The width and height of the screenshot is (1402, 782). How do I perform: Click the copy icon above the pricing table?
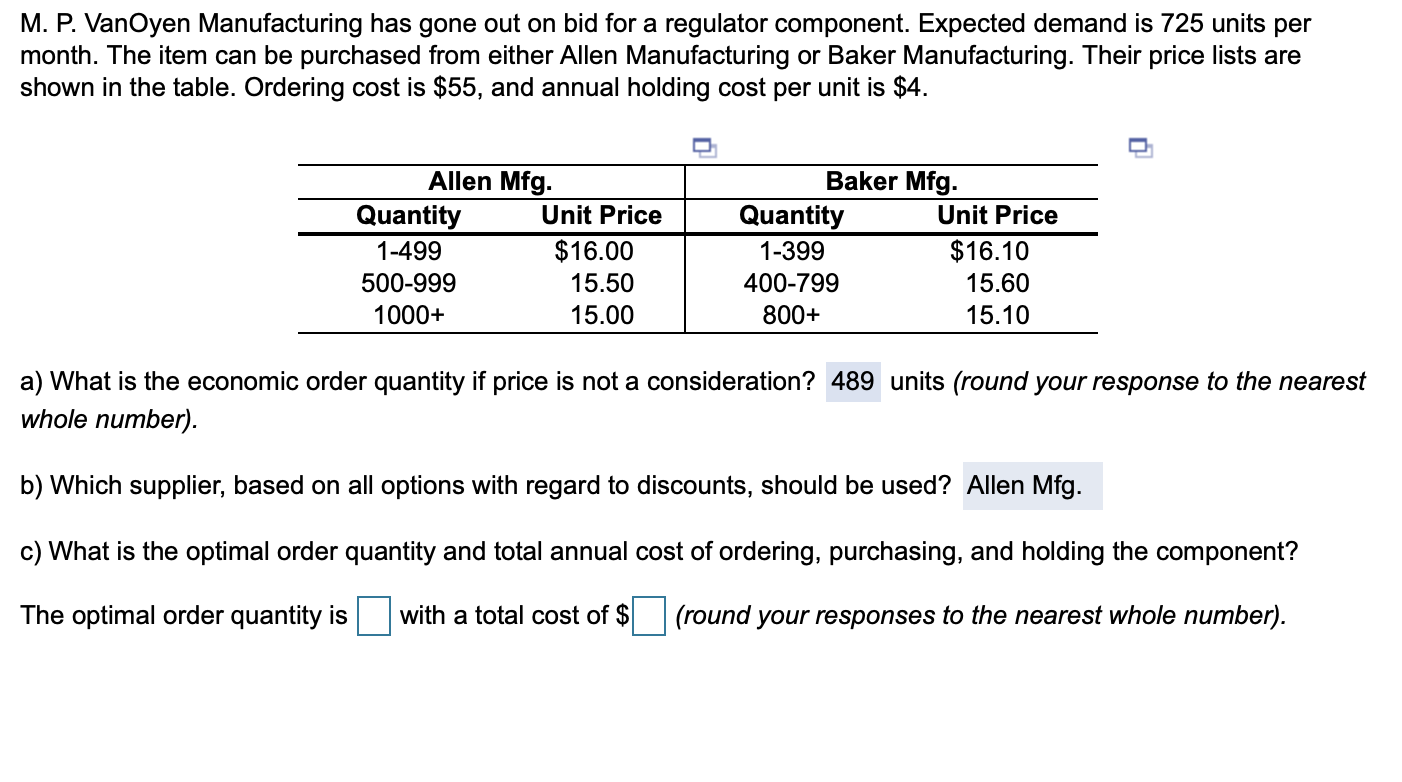[x=703, y=147]
